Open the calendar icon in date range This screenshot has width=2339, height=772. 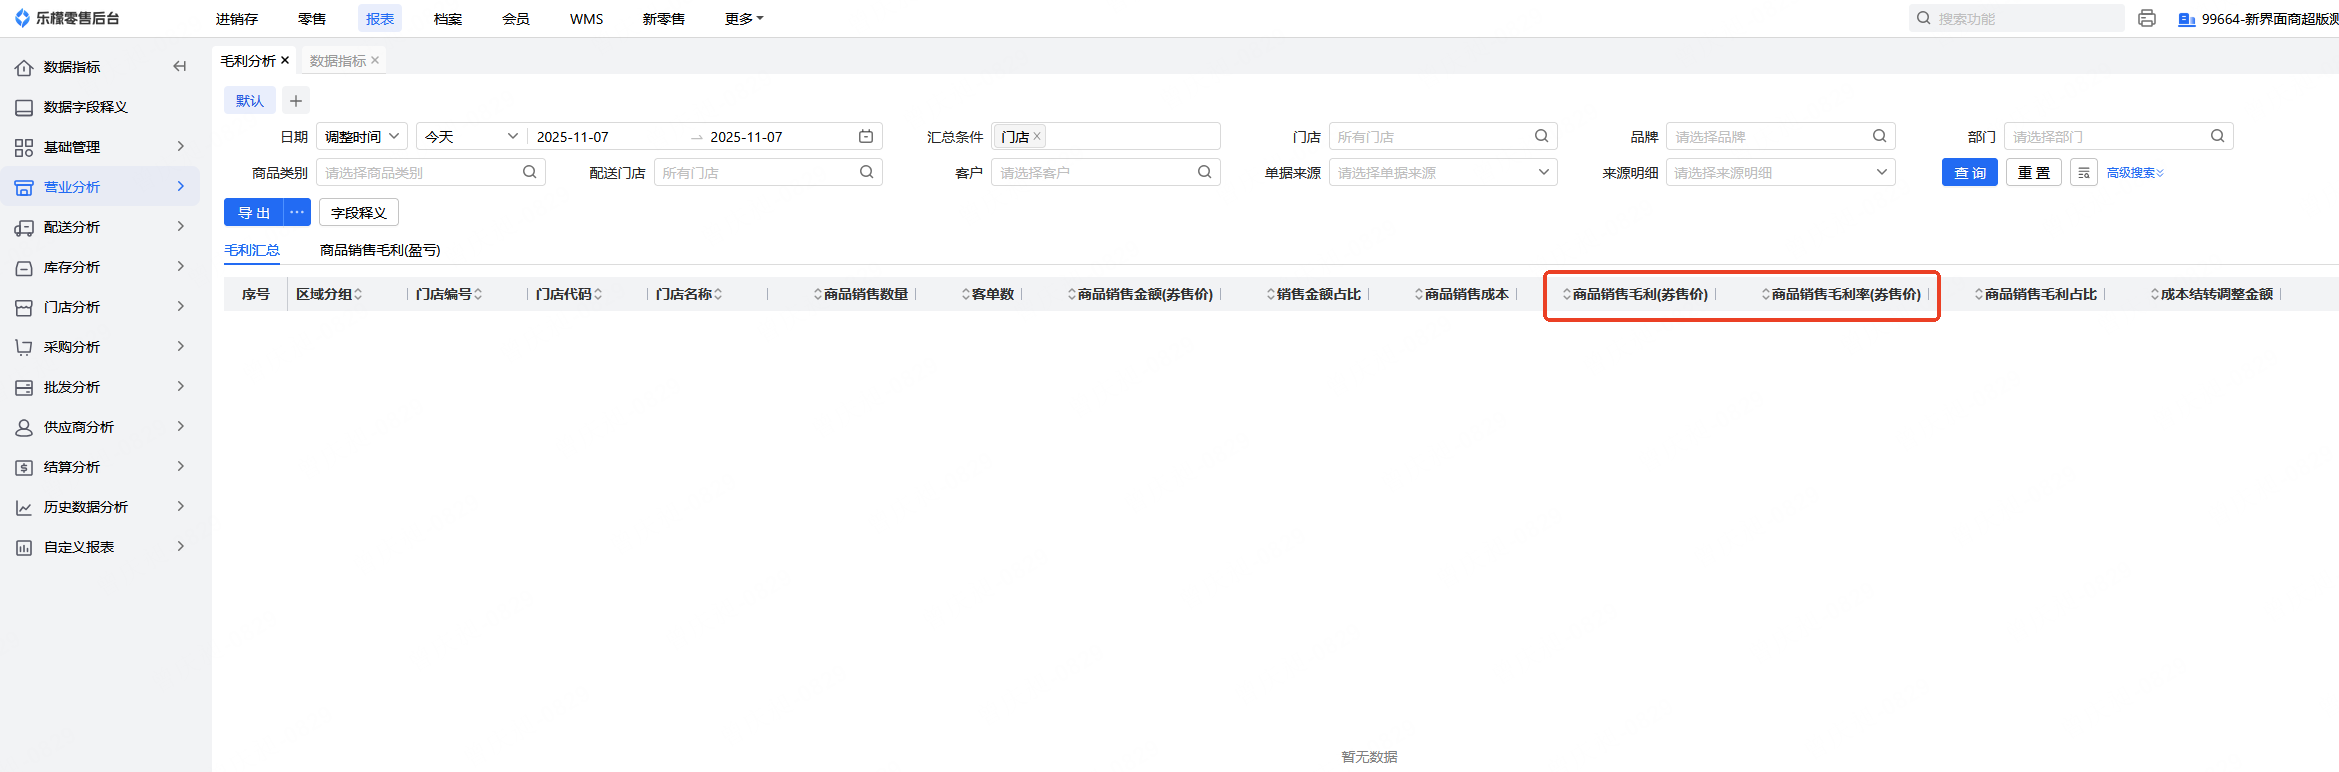tap(866, 136)
